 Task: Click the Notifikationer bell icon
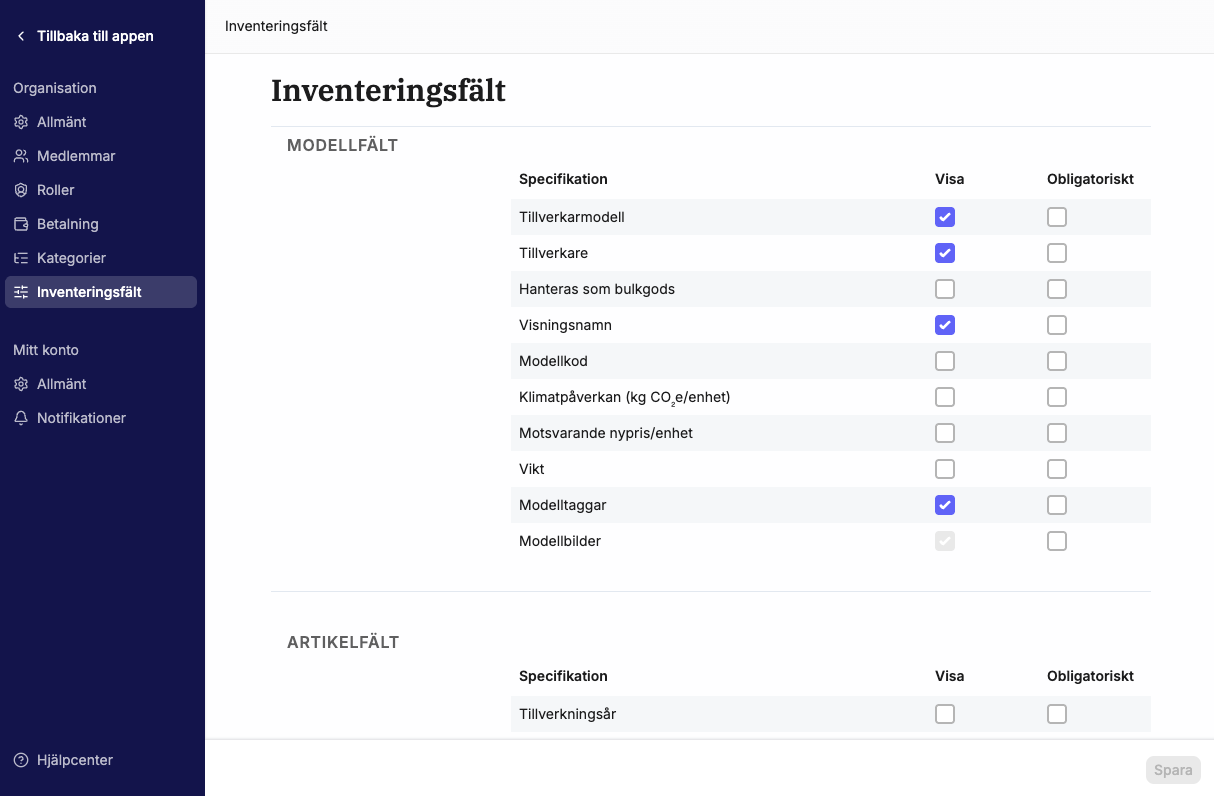[x=21, y=418]
